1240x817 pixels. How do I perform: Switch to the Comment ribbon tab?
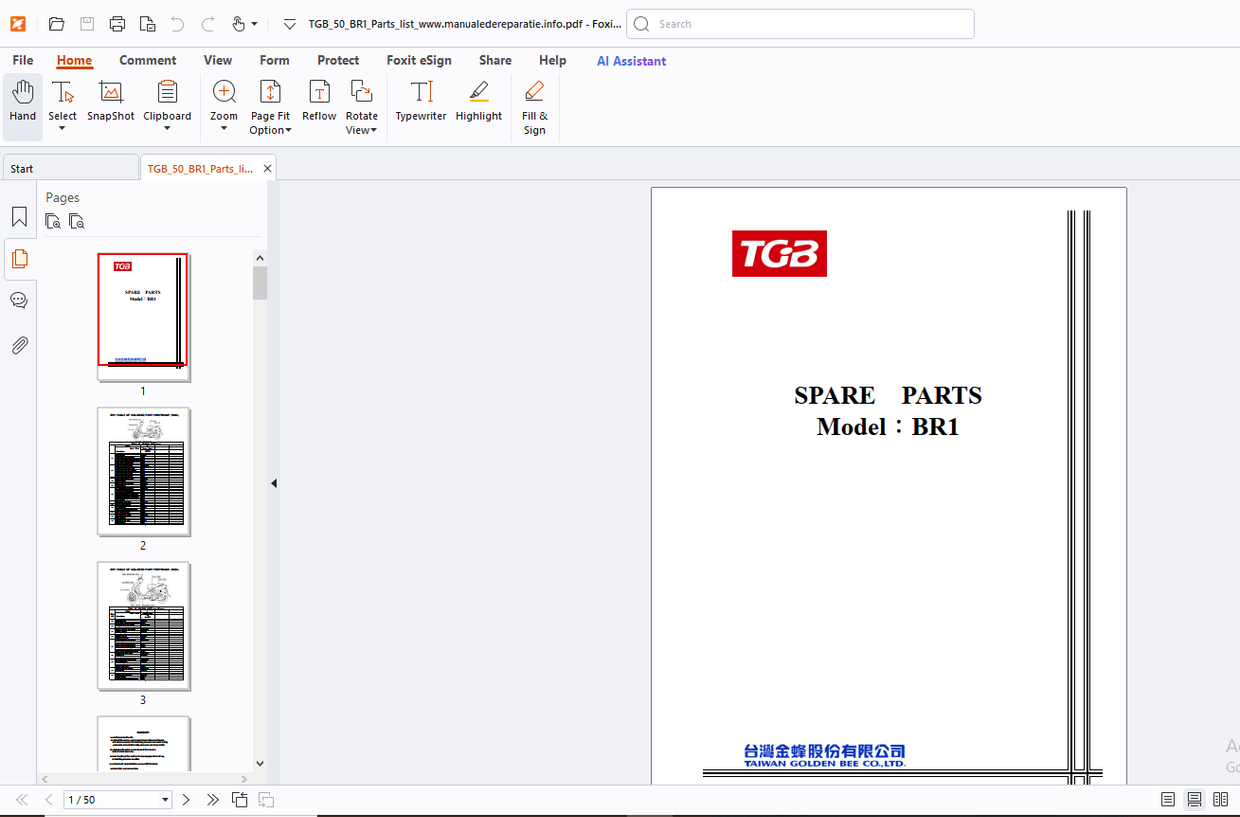tap(148, 60)
